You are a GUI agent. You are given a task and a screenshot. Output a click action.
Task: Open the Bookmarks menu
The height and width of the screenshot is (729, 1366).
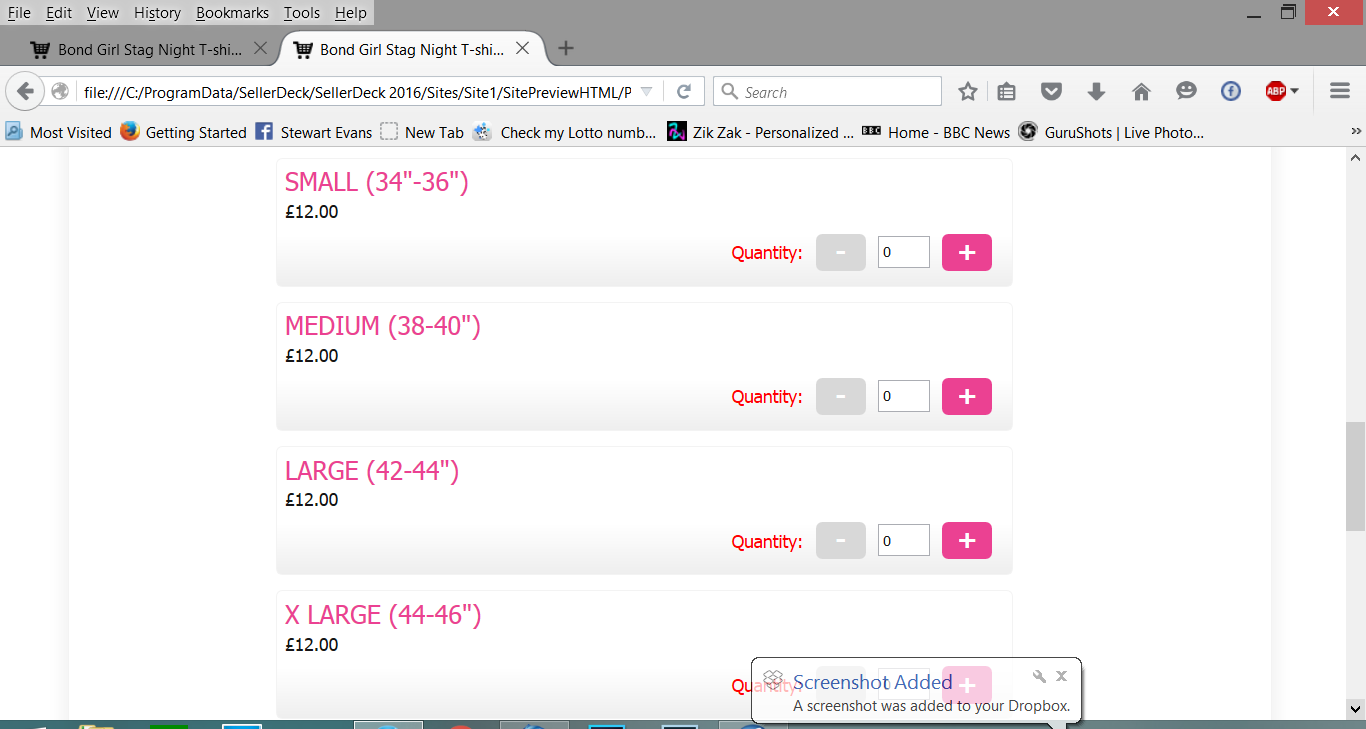(232, 13)
